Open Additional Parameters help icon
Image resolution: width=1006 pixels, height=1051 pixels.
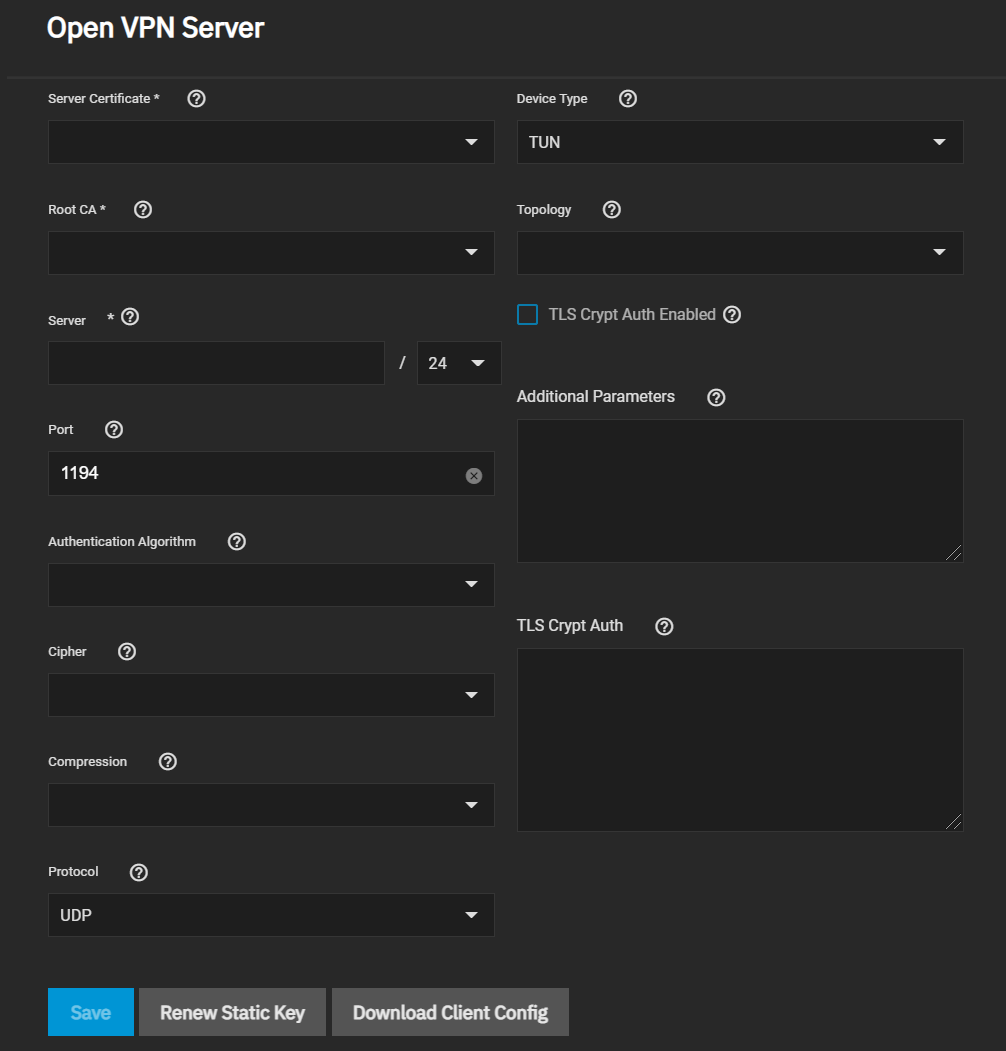pos(716,397)
